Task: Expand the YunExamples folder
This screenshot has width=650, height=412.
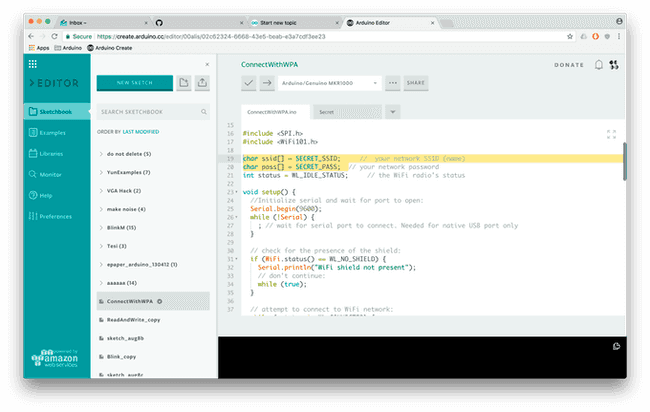Action: [126, 172]
